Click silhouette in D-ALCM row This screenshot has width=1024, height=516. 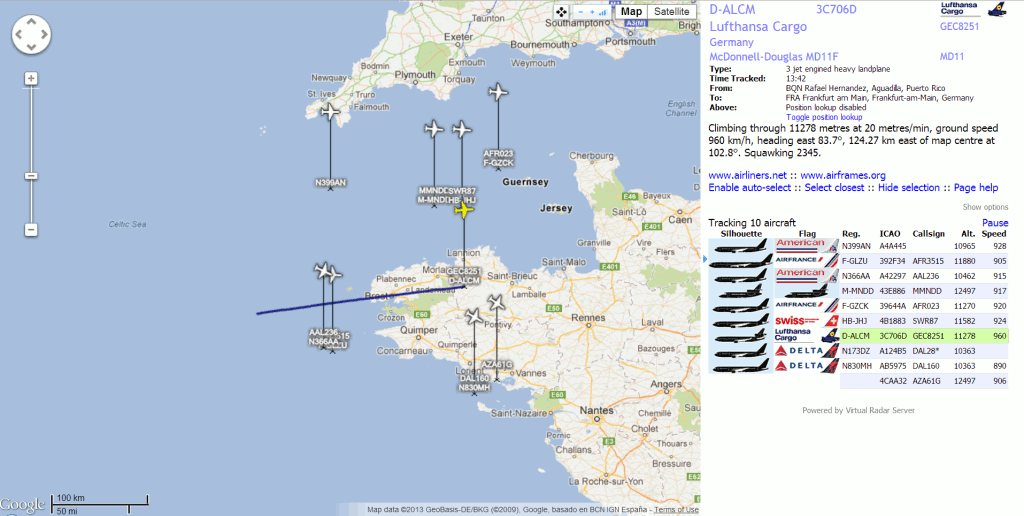(741, 336)
